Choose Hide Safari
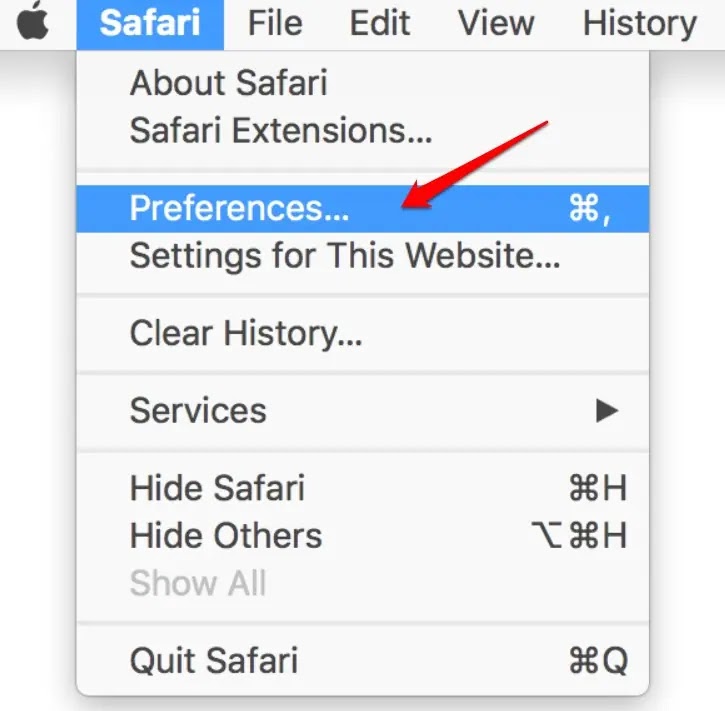 click(x=217, y=489)
